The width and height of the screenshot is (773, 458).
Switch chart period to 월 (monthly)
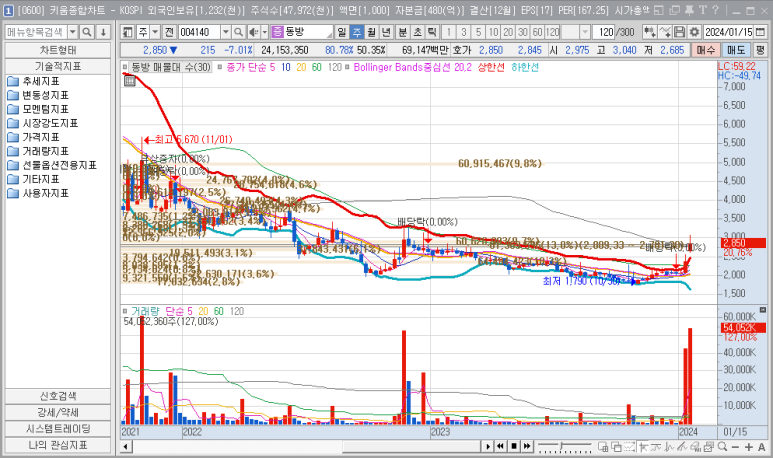tap(371, 33)
